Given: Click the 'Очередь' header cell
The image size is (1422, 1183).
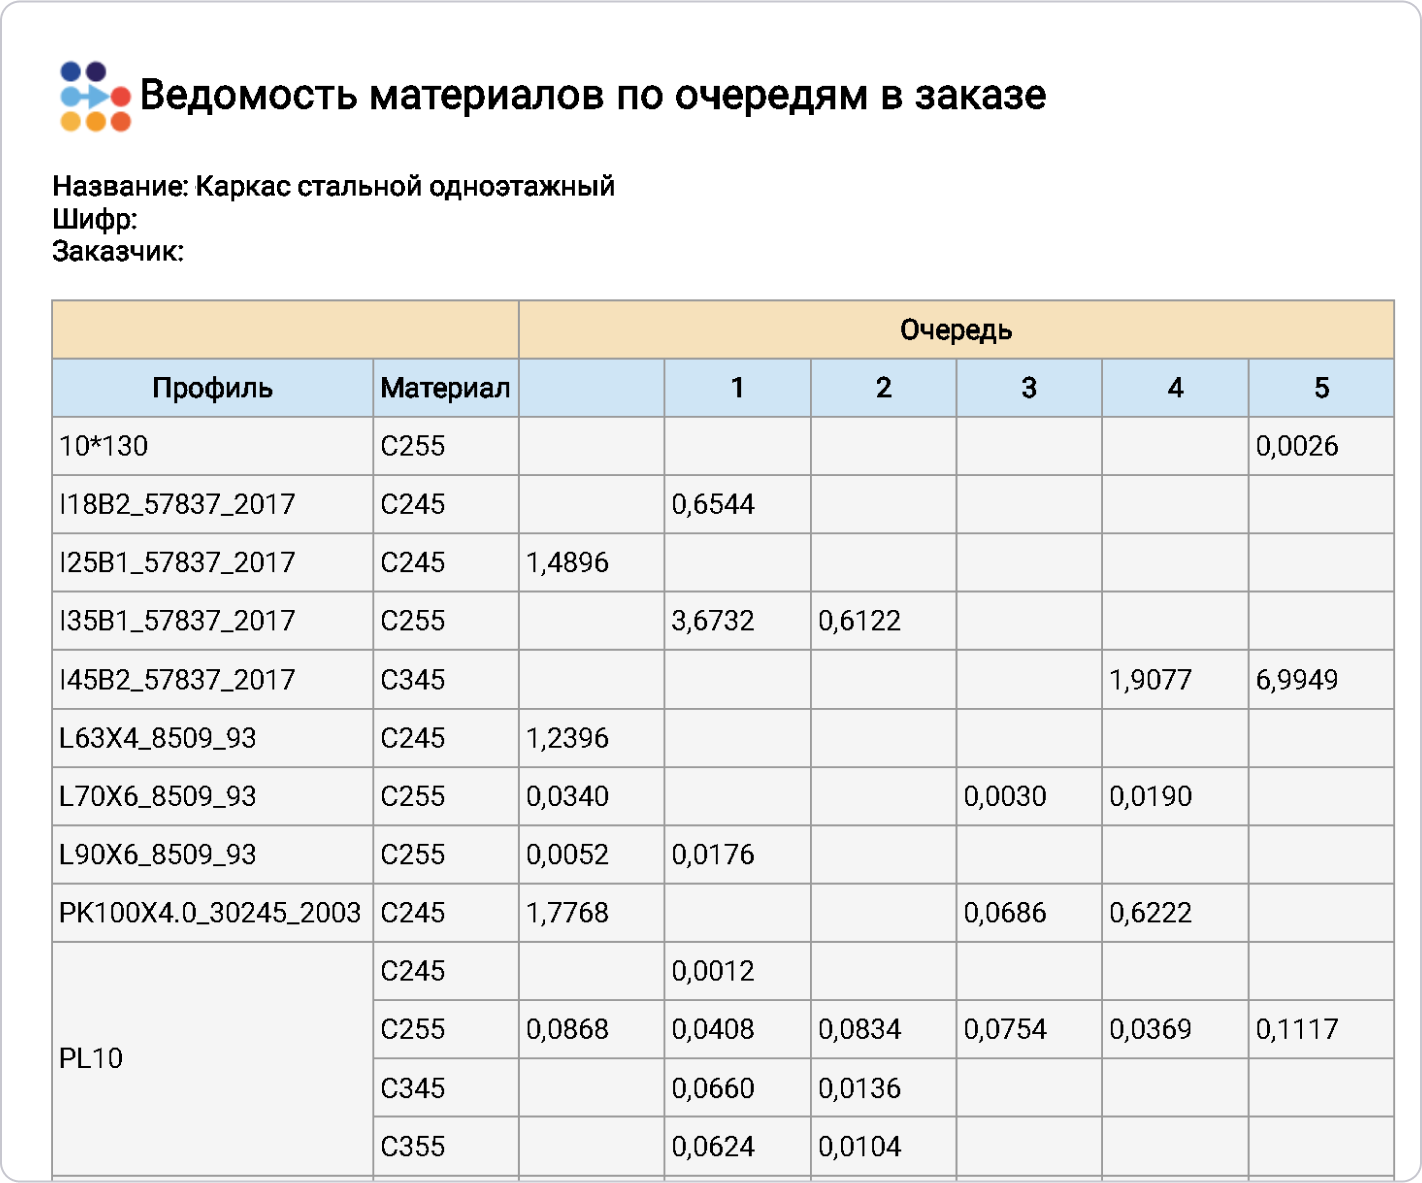Looking at the screenshot, I should (x=956, y=330).
